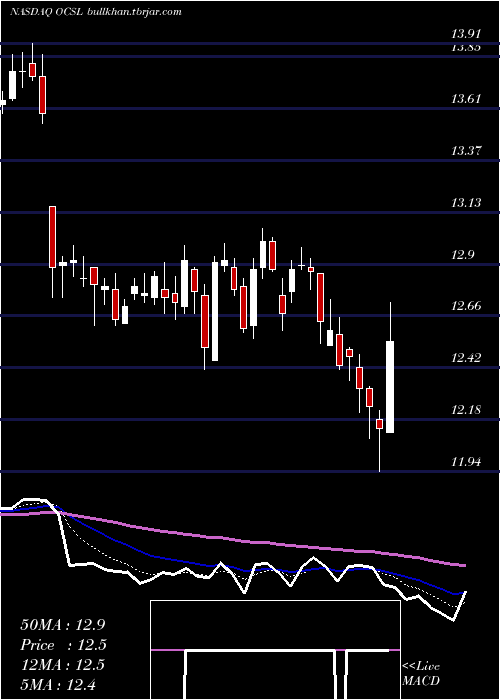
Task: Click the 13.91 price level label
Action: tap(466, 33)
